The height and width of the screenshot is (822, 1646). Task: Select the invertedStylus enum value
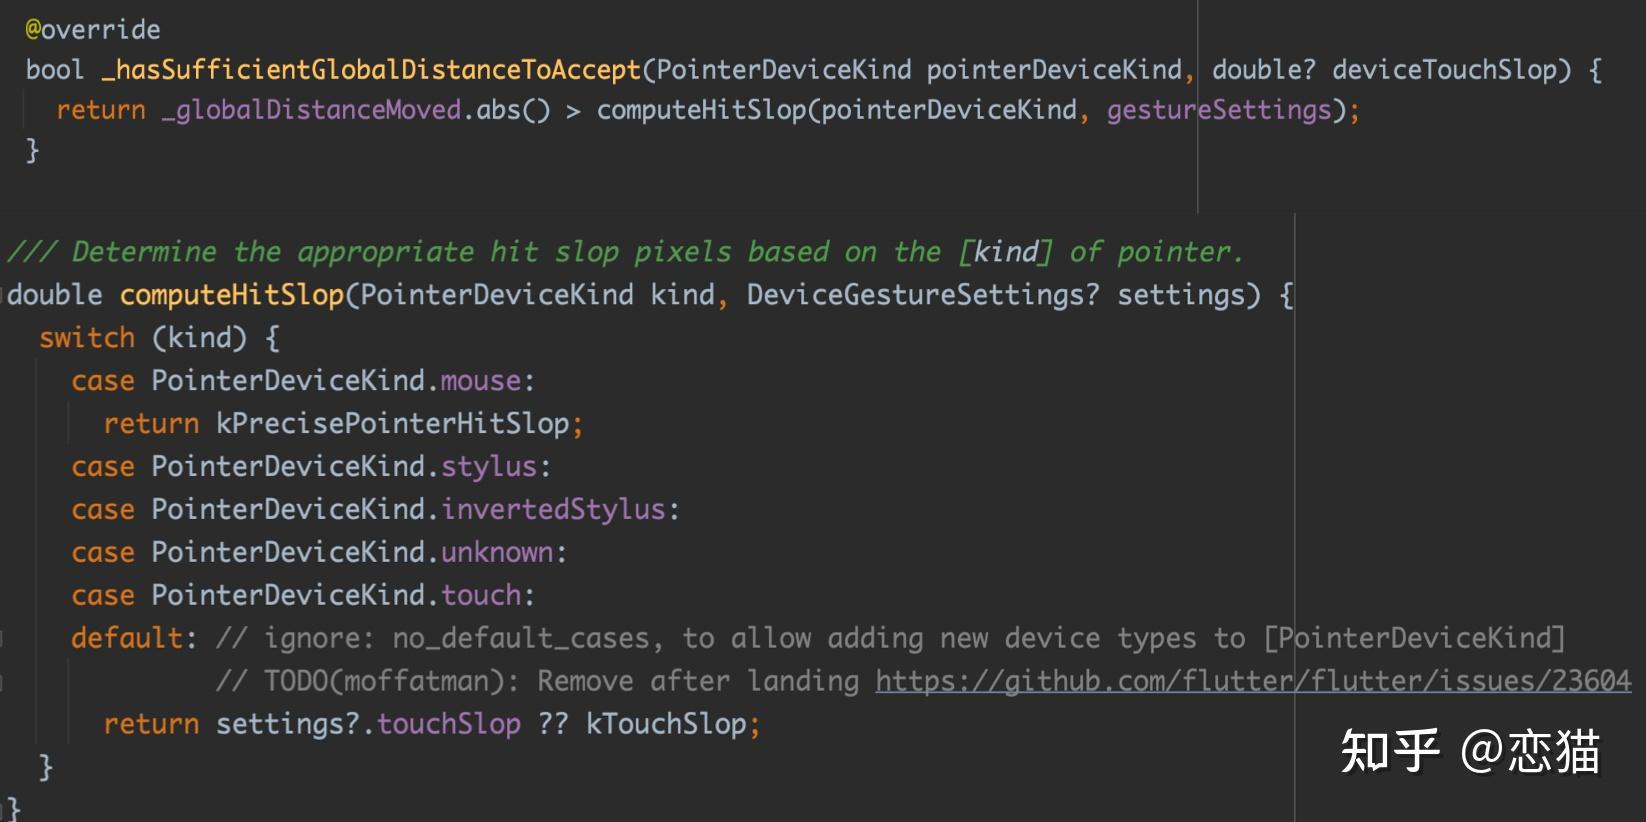coord(553,510)
